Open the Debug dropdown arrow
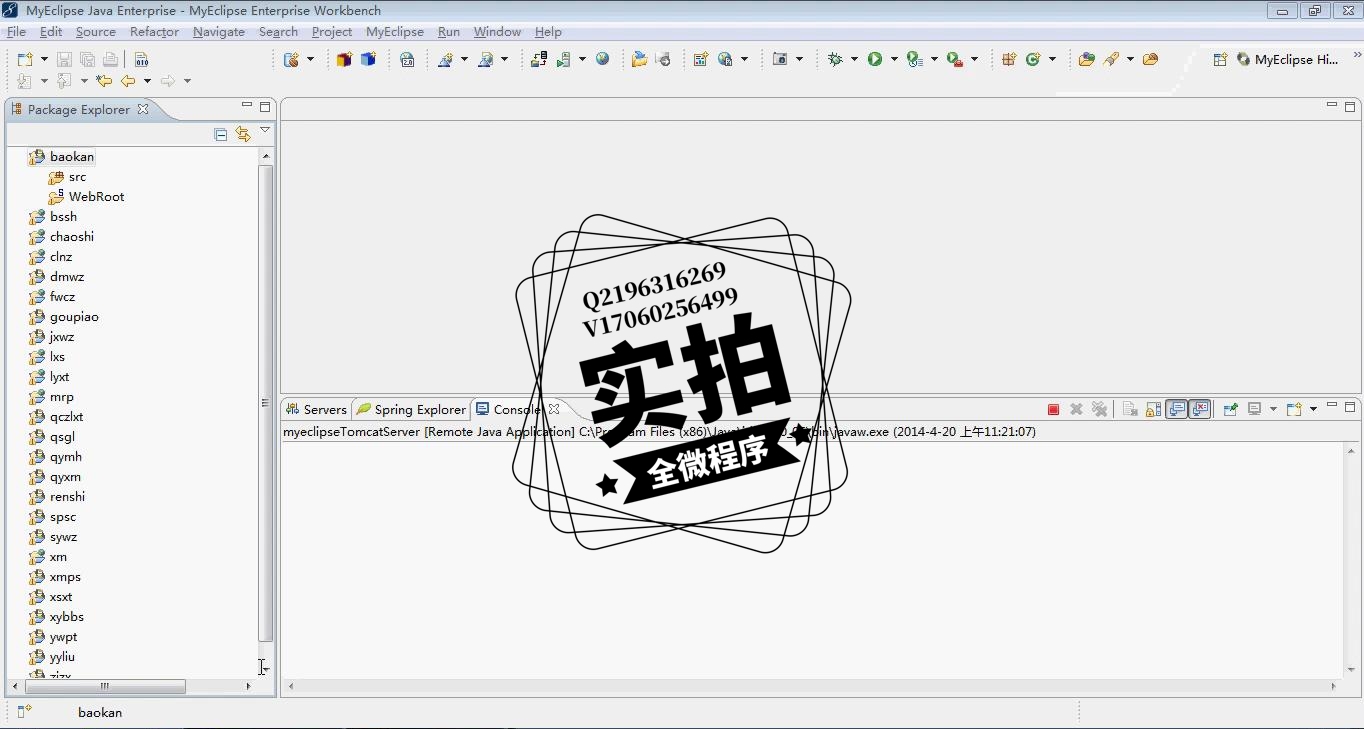Screen dimensions: 1364x729 tap(853, 59)
